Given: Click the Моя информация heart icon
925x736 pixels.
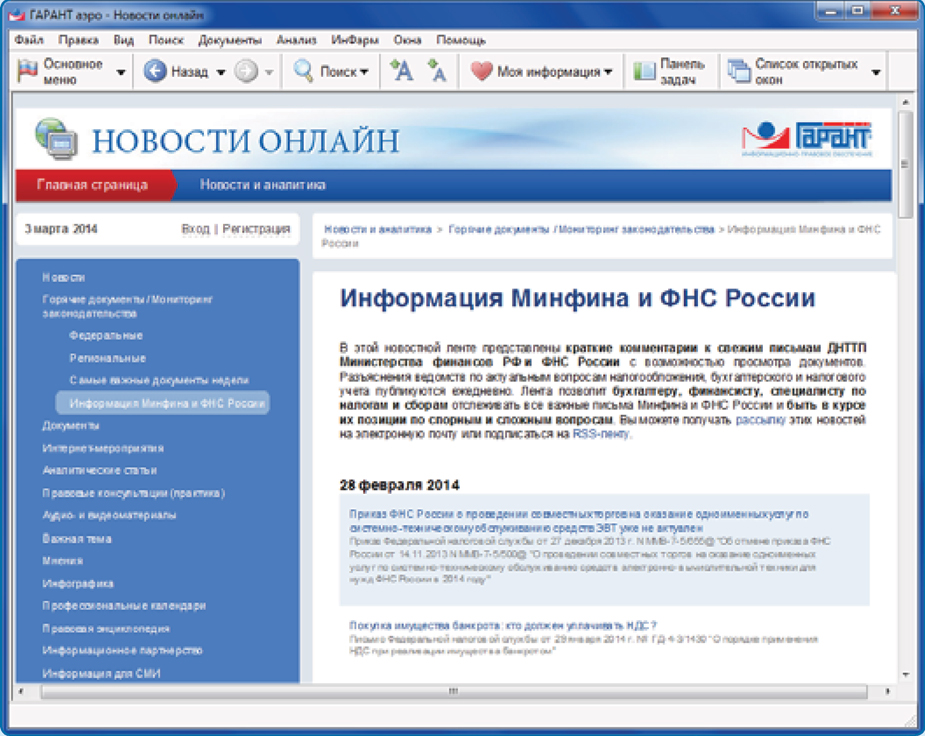Looking at the screenshot, I should pos(482,71).
